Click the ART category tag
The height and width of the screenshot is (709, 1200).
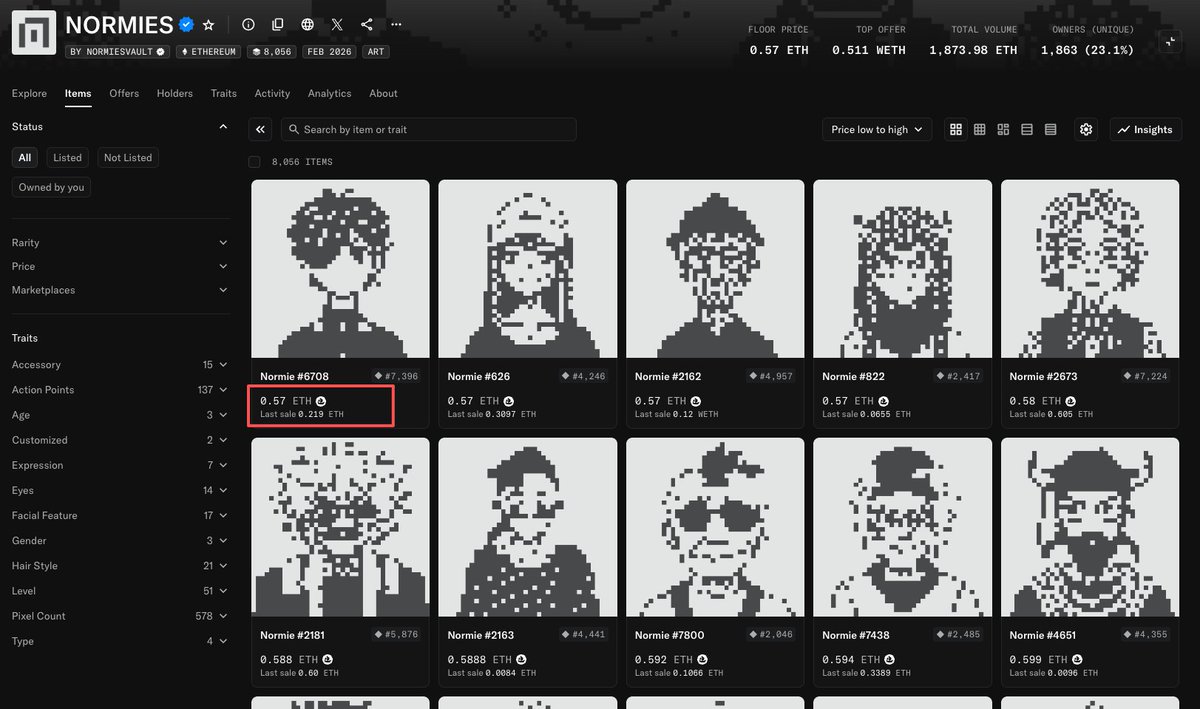(x=376, y=51)
